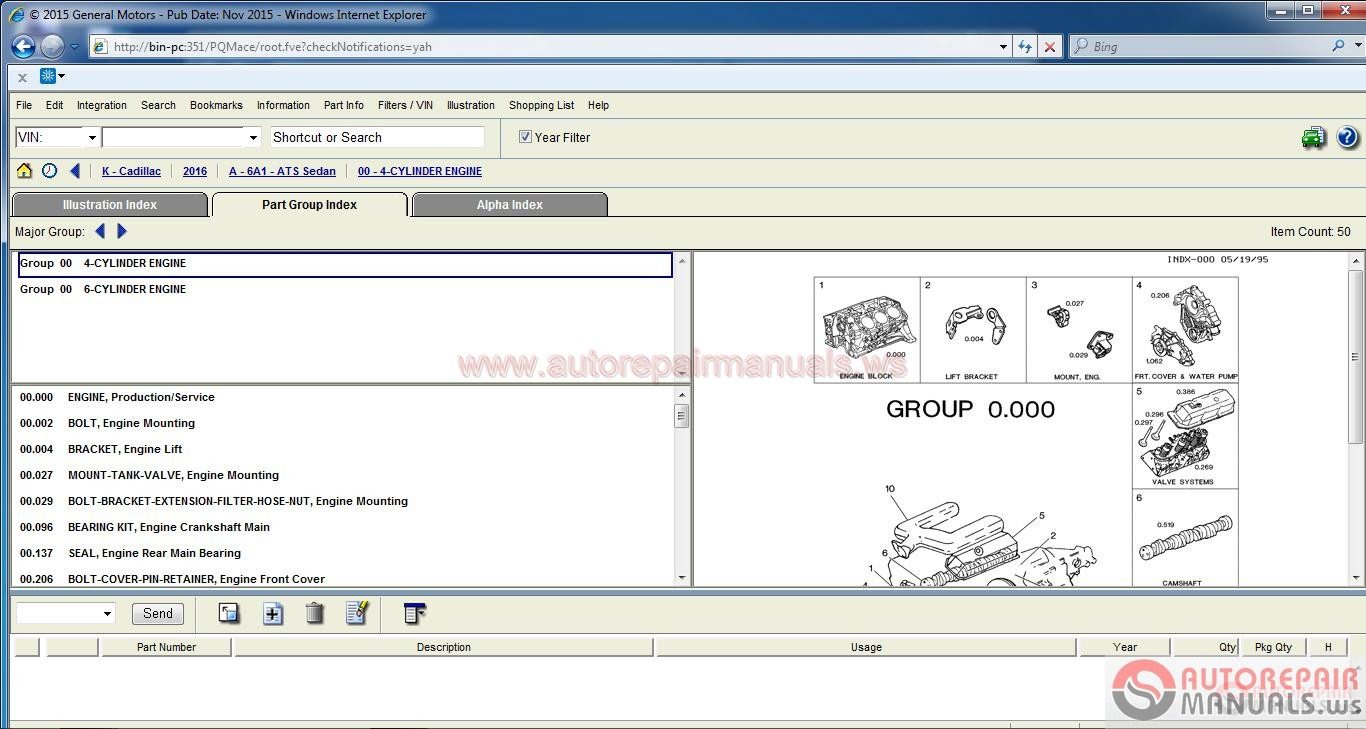
Task: Select Group 00 4-CYLINDER ENGINE row
Action: 345,264
